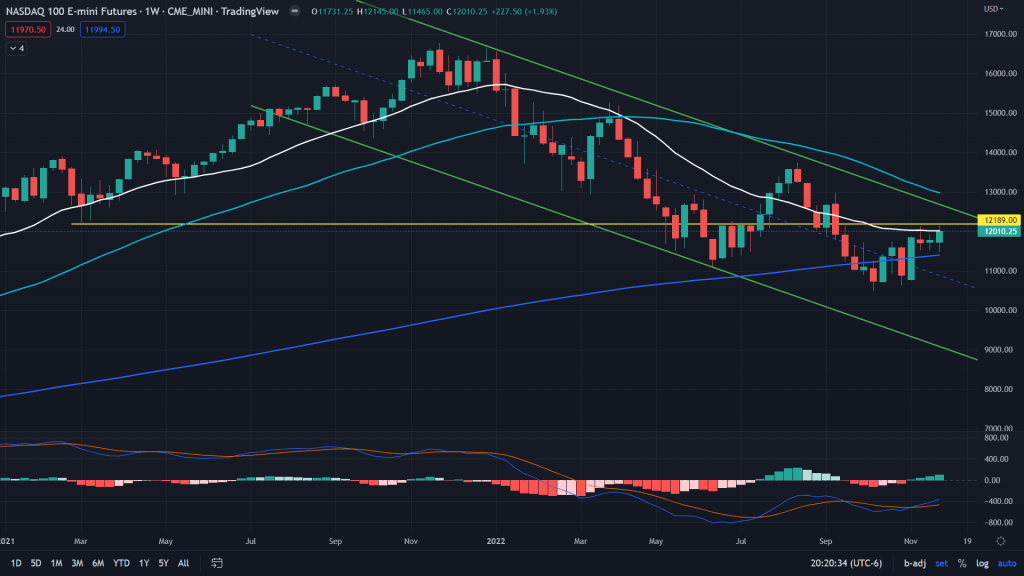Show All time range data
1024x576 pixels.
click(x=183, y=564)
